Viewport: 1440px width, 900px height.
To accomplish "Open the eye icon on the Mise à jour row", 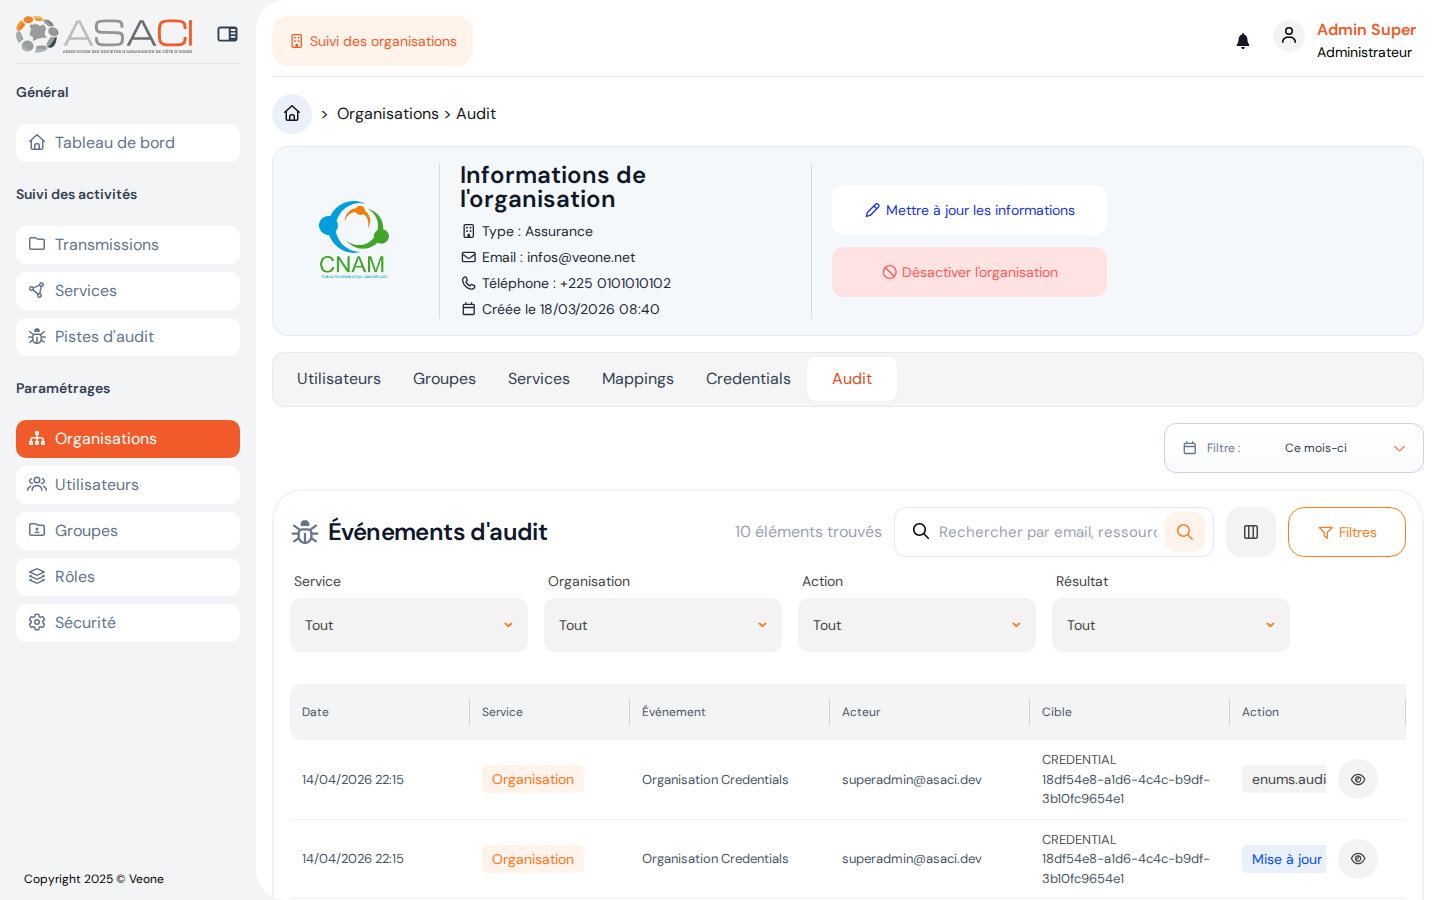I will tap(1357, 858).
